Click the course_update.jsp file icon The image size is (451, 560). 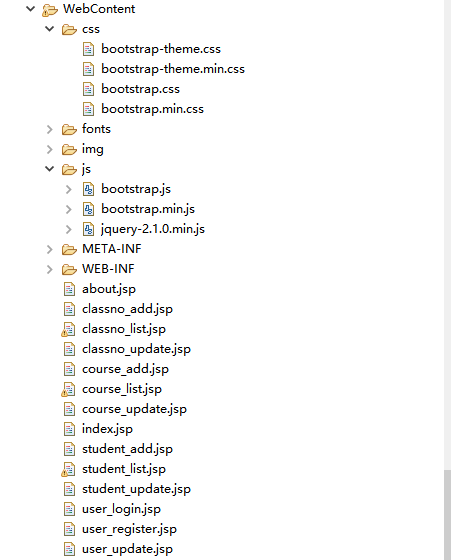(x=69, y=409)
